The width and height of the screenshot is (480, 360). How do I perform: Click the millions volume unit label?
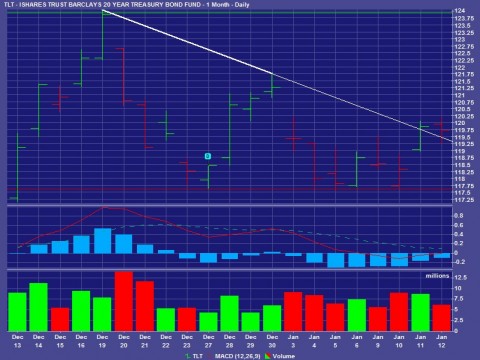[x=437, y=276]
